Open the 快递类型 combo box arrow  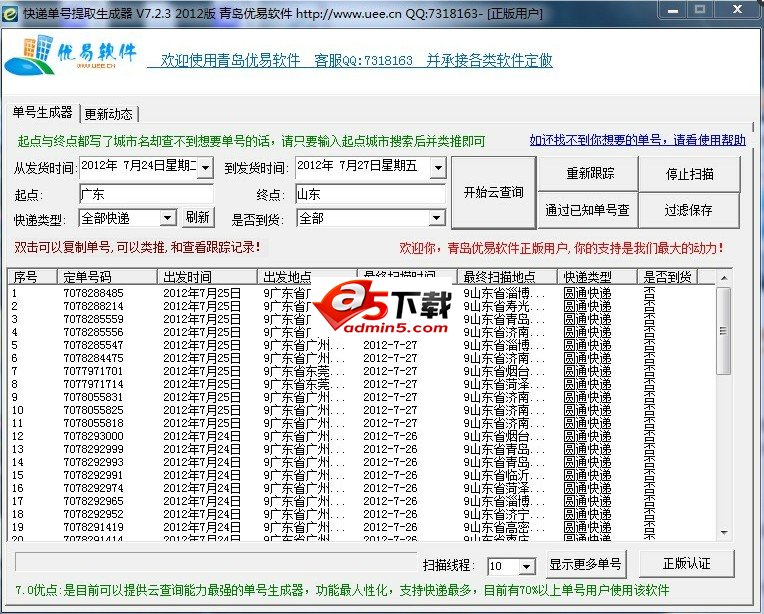(x=168, y=217)
